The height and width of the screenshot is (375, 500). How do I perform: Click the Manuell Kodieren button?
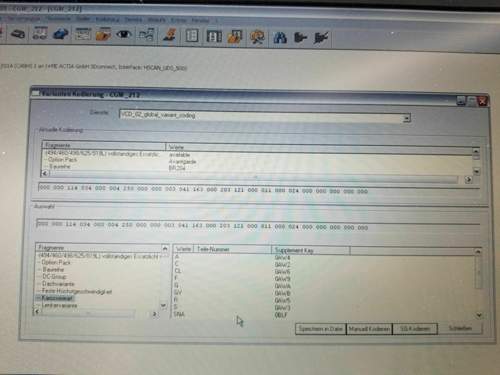369,329
